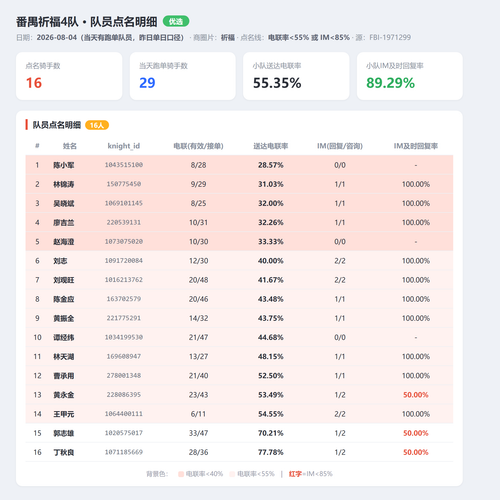
Task: Click the date text 2026-08-04
Action: click(x=57, y=37)
